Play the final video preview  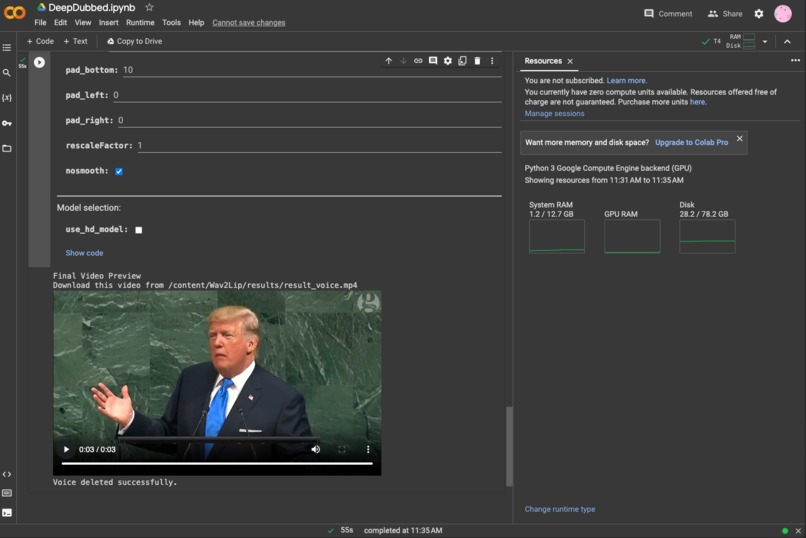pyautogui.click(x=66, y=449)
